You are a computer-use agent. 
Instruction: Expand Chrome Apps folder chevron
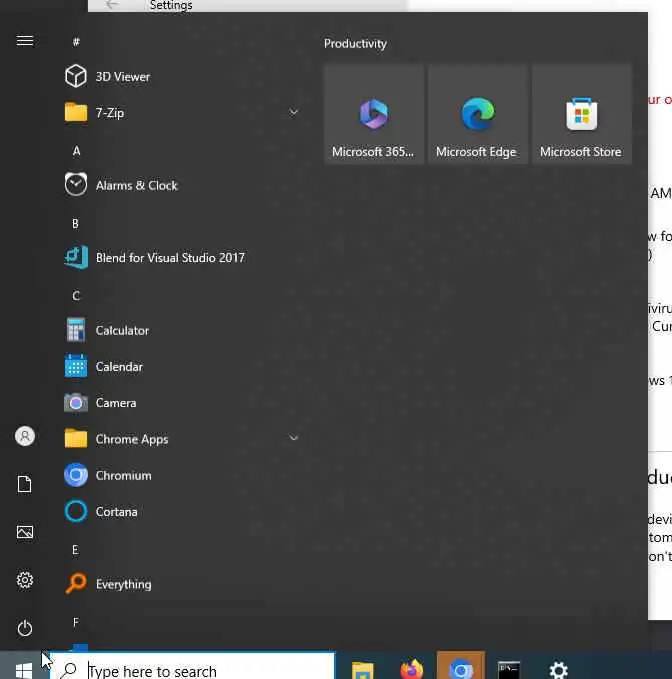[x=294, y=438]
